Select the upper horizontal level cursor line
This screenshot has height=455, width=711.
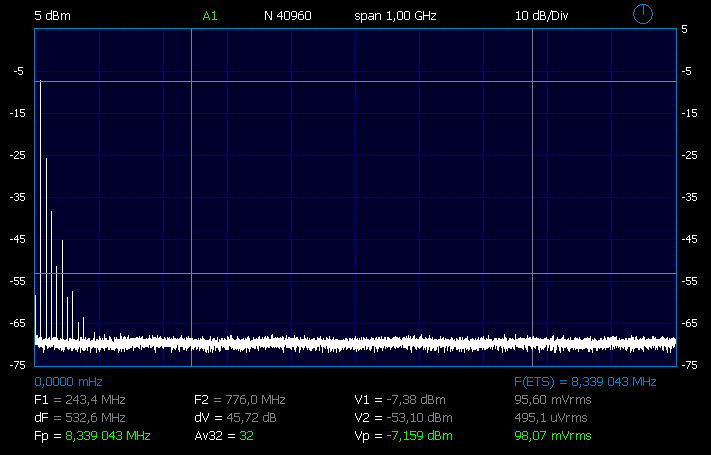tap(400, 81)
